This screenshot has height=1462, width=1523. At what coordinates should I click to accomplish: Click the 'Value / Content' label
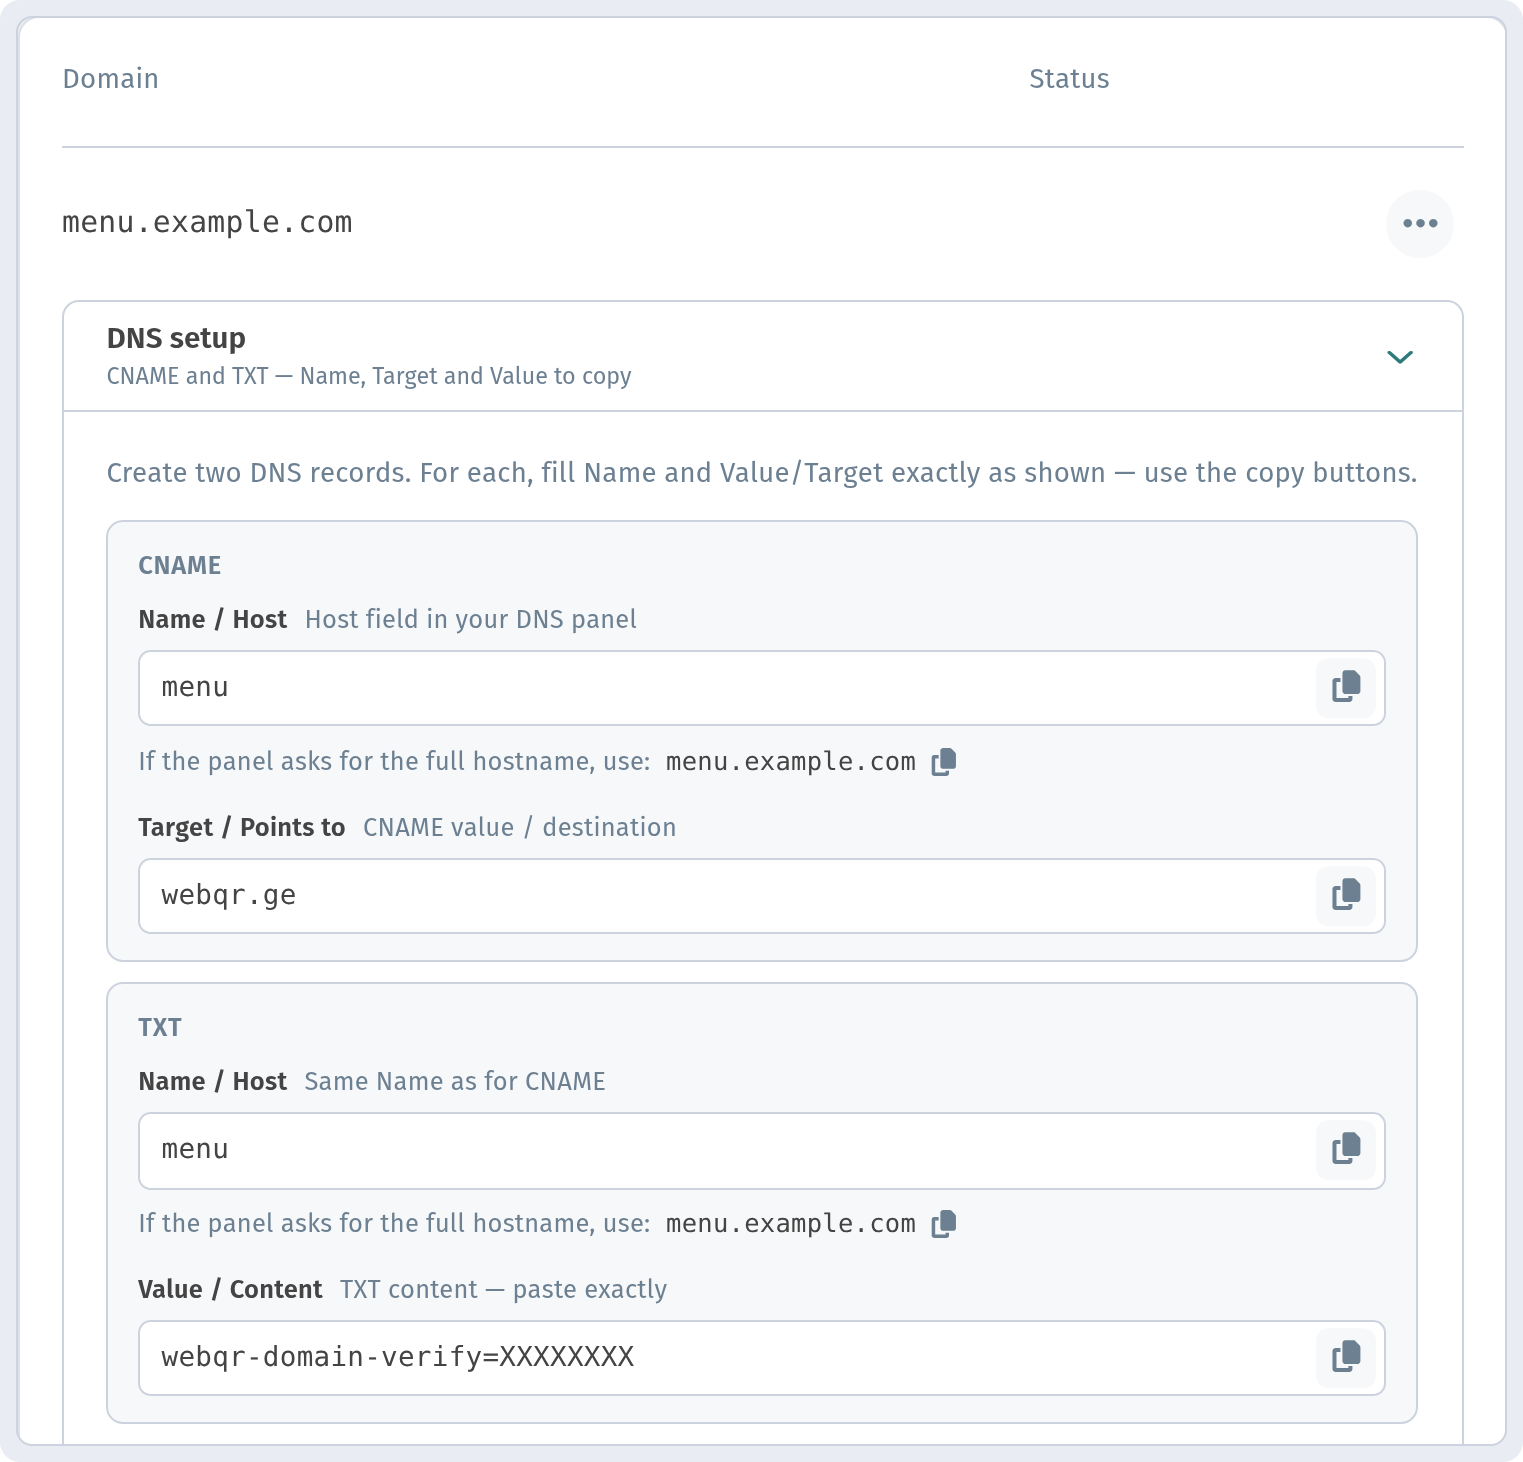tap(230, 1289)
